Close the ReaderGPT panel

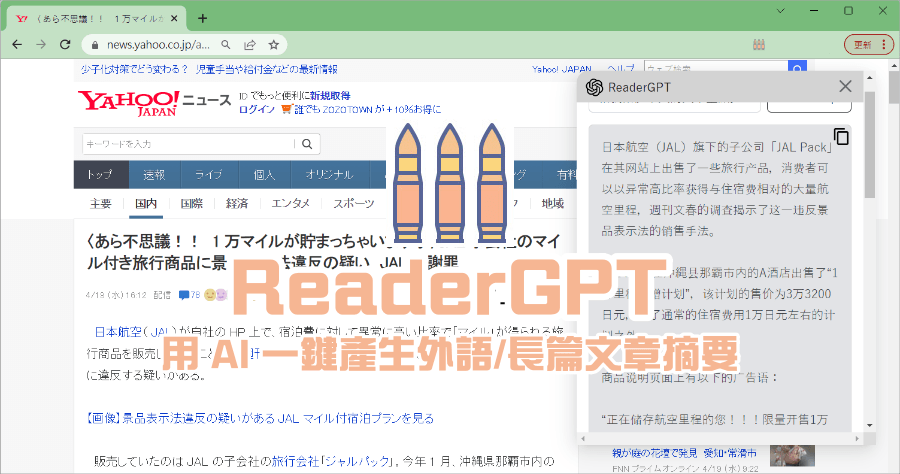(x=845, y=86)
